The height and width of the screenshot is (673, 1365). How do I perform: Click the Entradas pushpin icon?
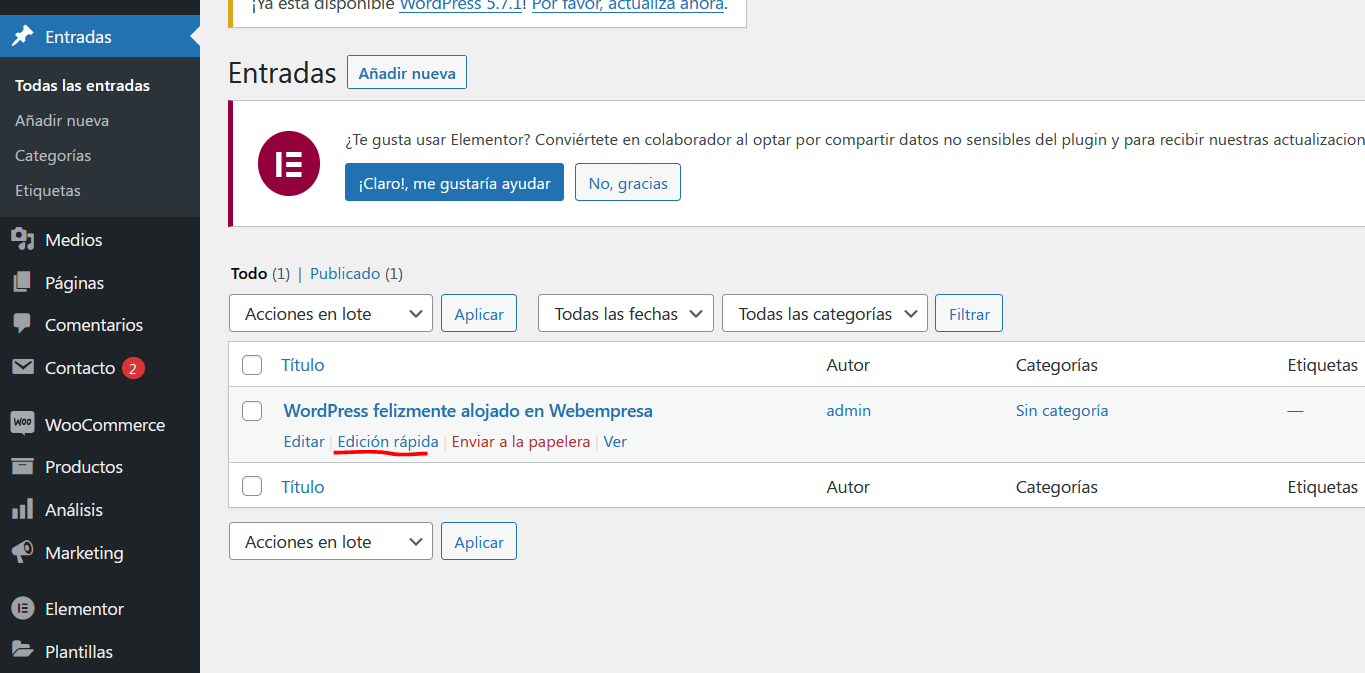point(22,37)
